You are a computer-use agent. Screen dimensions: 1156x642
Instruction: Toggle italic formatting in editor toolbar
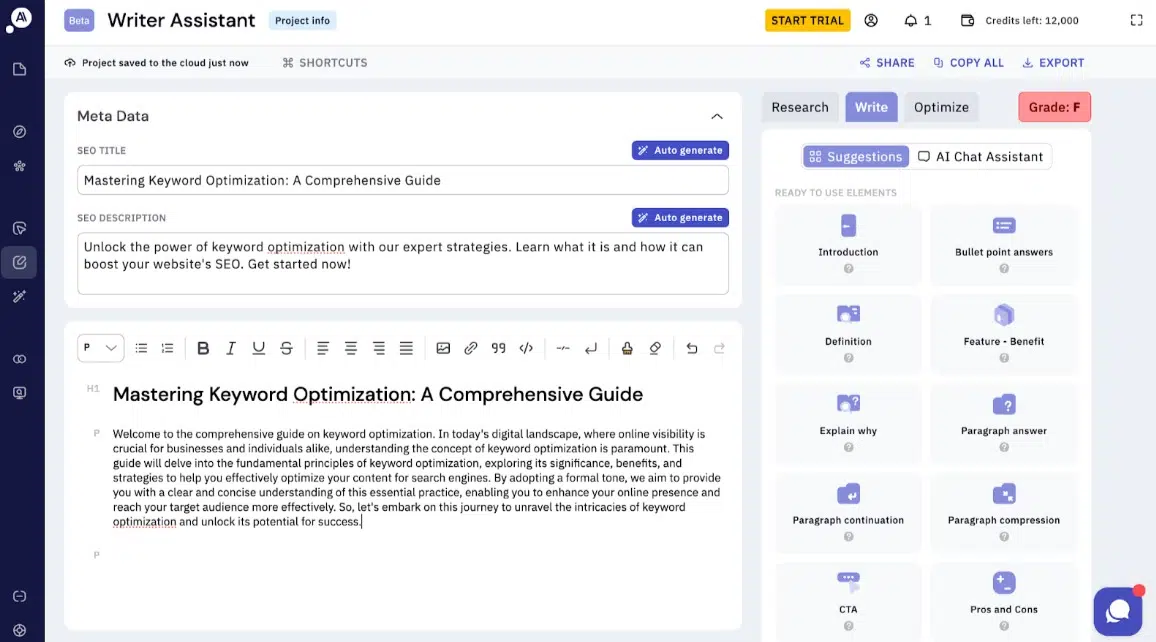tap(231, 348)
